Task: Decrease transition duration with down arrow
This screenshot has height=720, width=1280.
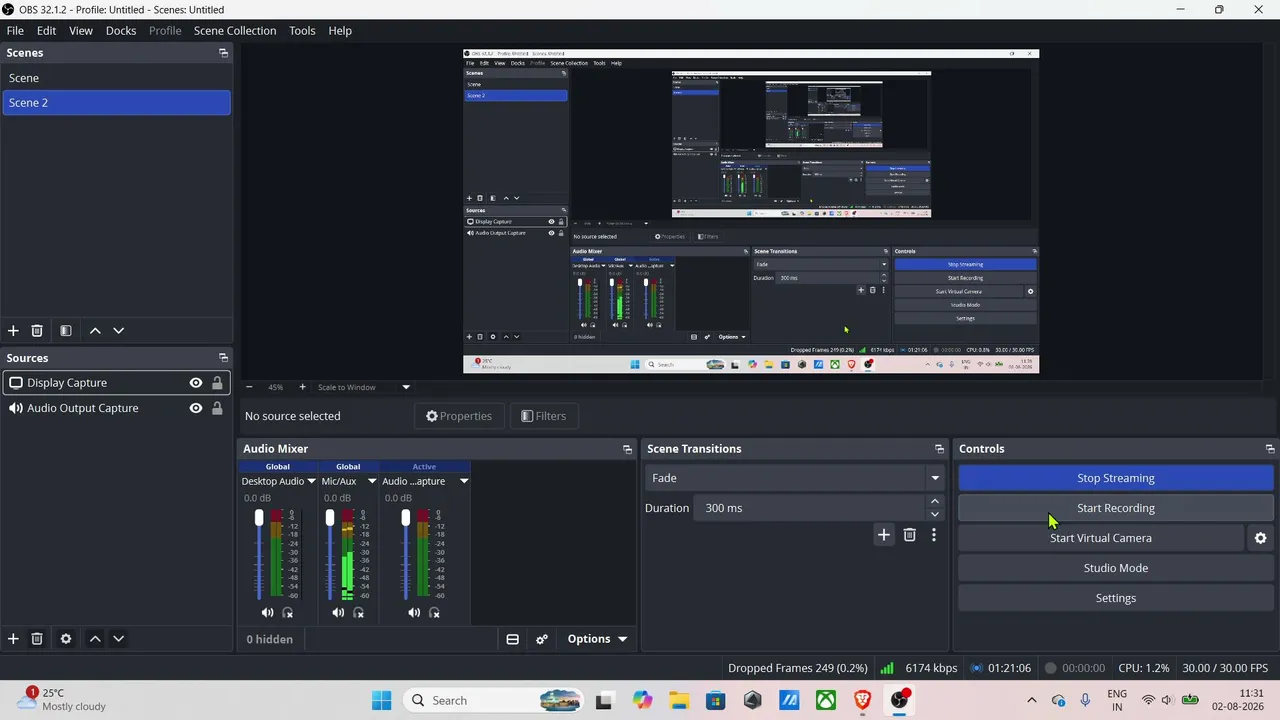Action: point(935,514)
